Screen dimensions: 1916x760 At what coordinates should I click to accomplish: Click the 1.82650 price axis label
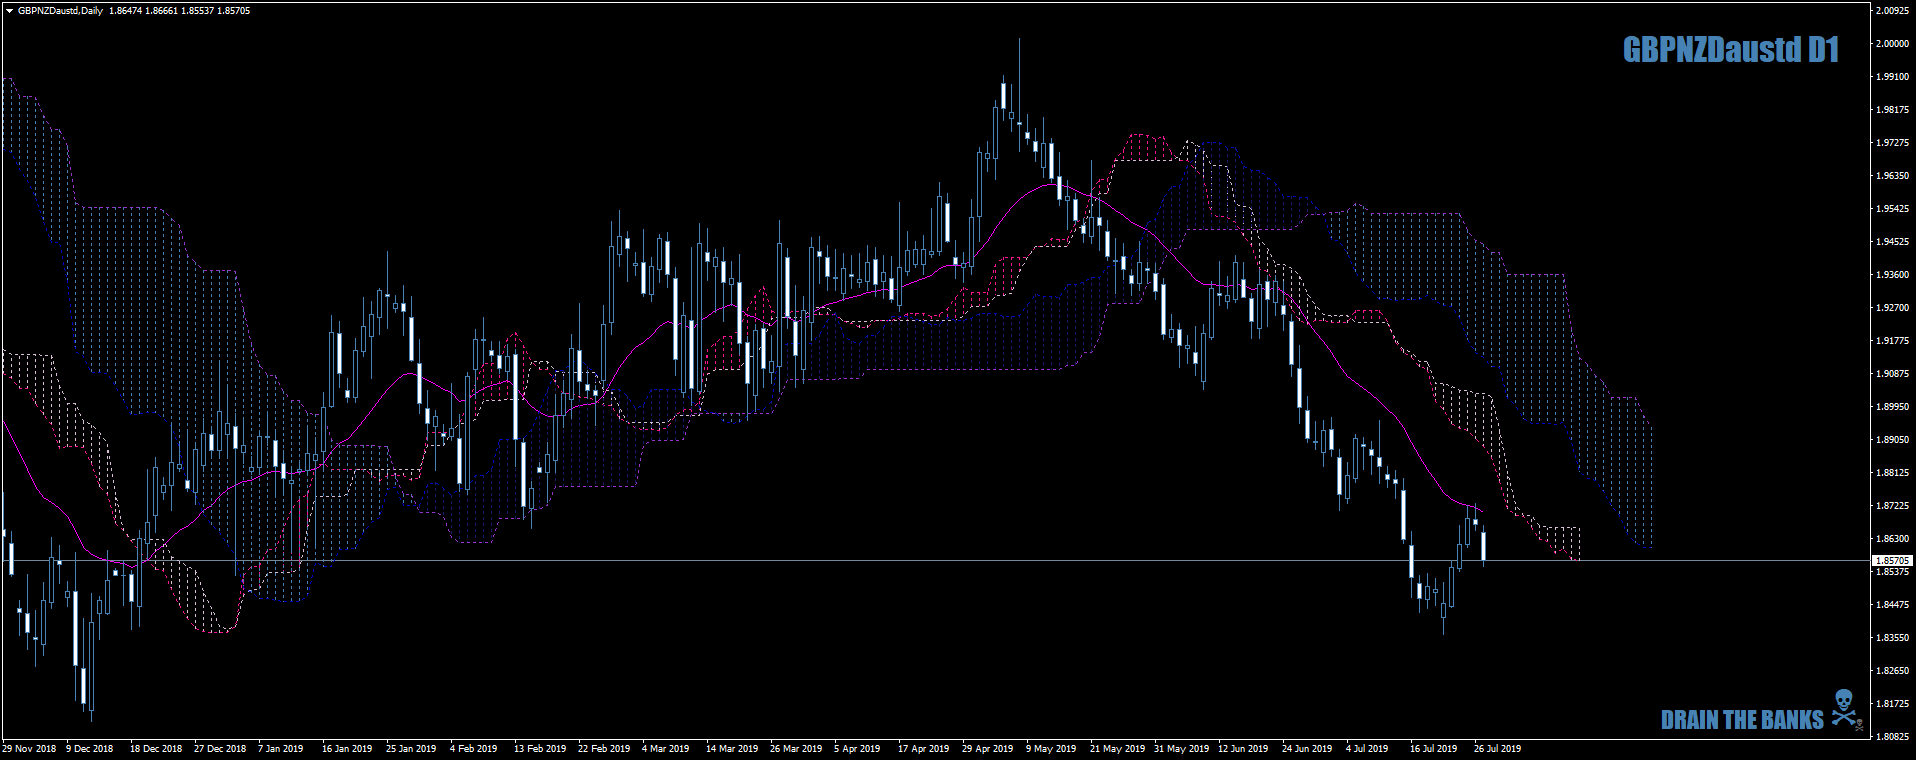tap(1892, 671)
